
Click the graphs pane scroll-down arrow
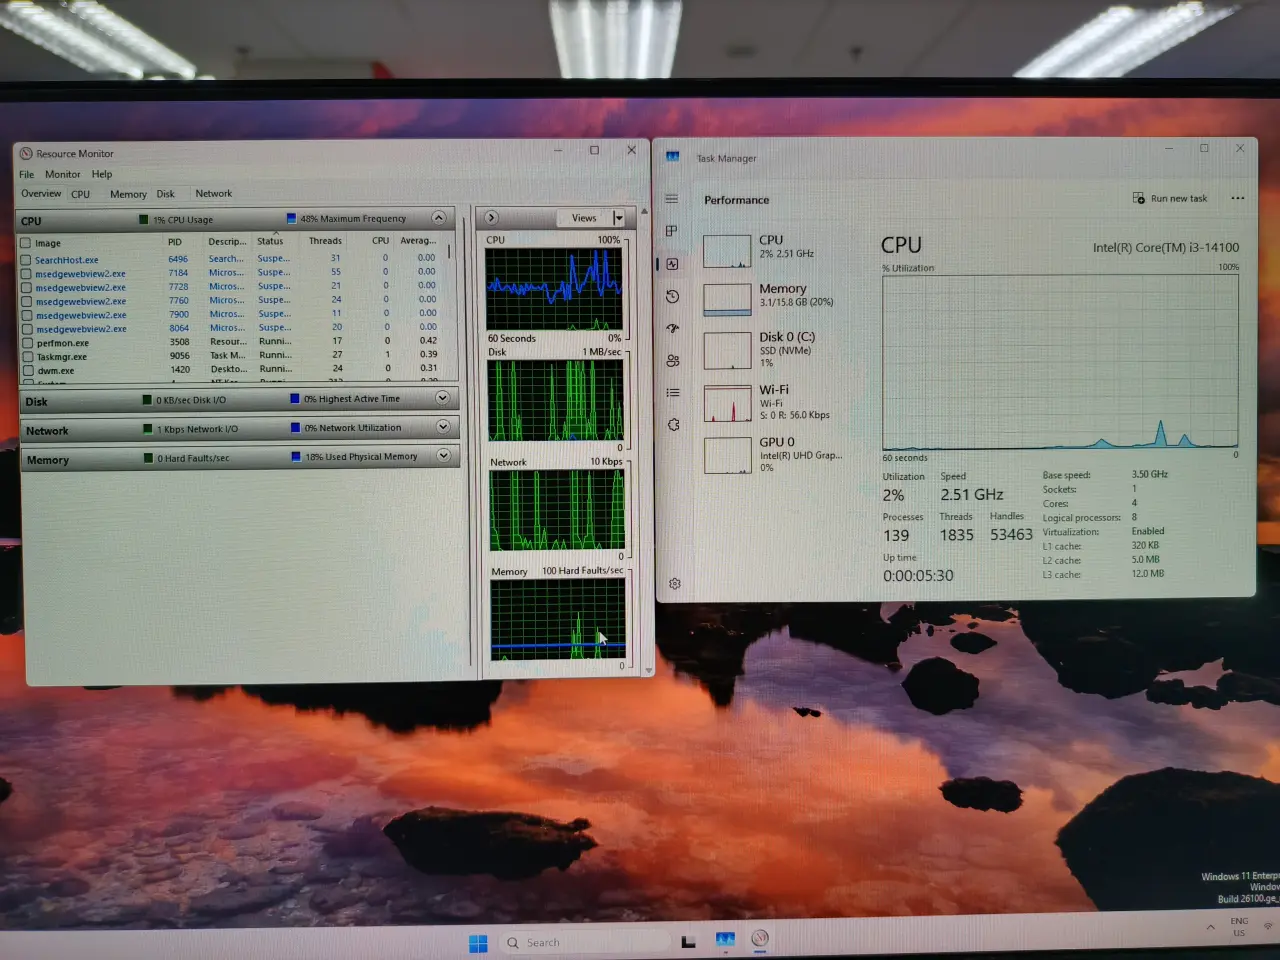(649, 671)
